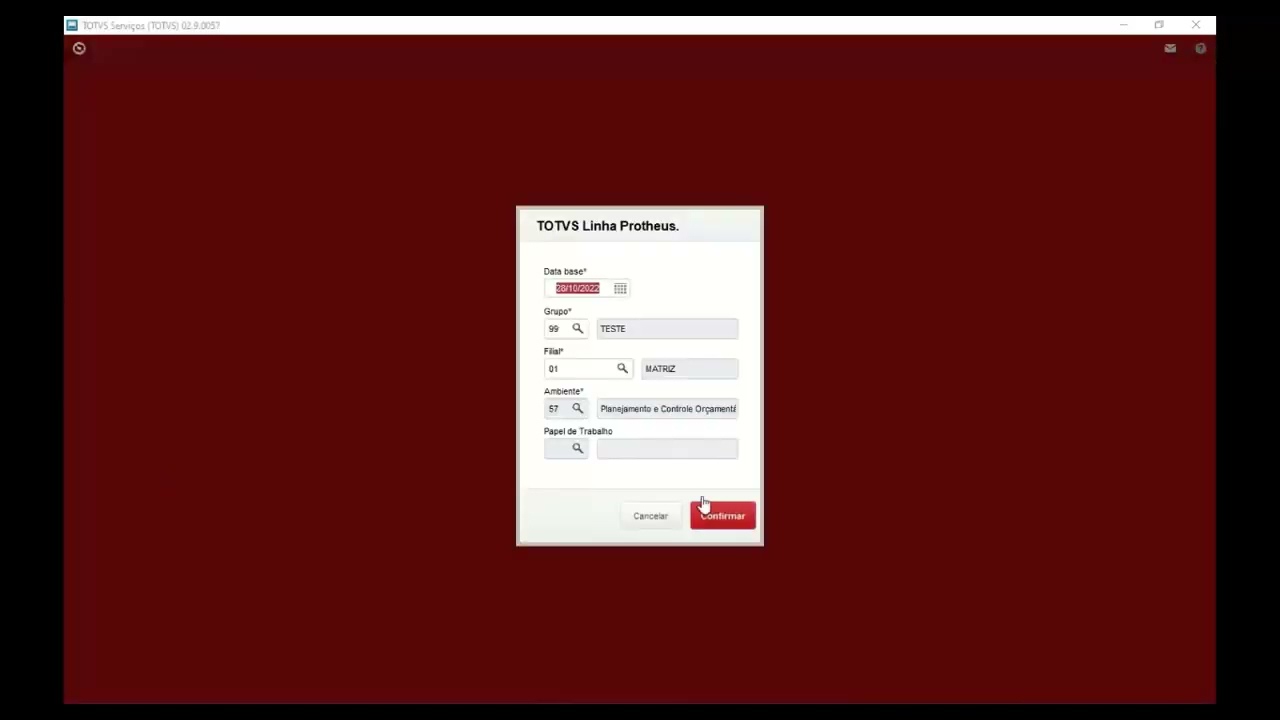Click the TOTVS Linha Protheus dialog title
The height and width of the screenshot is (720, 1280).
pyautogui.click(x=607, y=226)
